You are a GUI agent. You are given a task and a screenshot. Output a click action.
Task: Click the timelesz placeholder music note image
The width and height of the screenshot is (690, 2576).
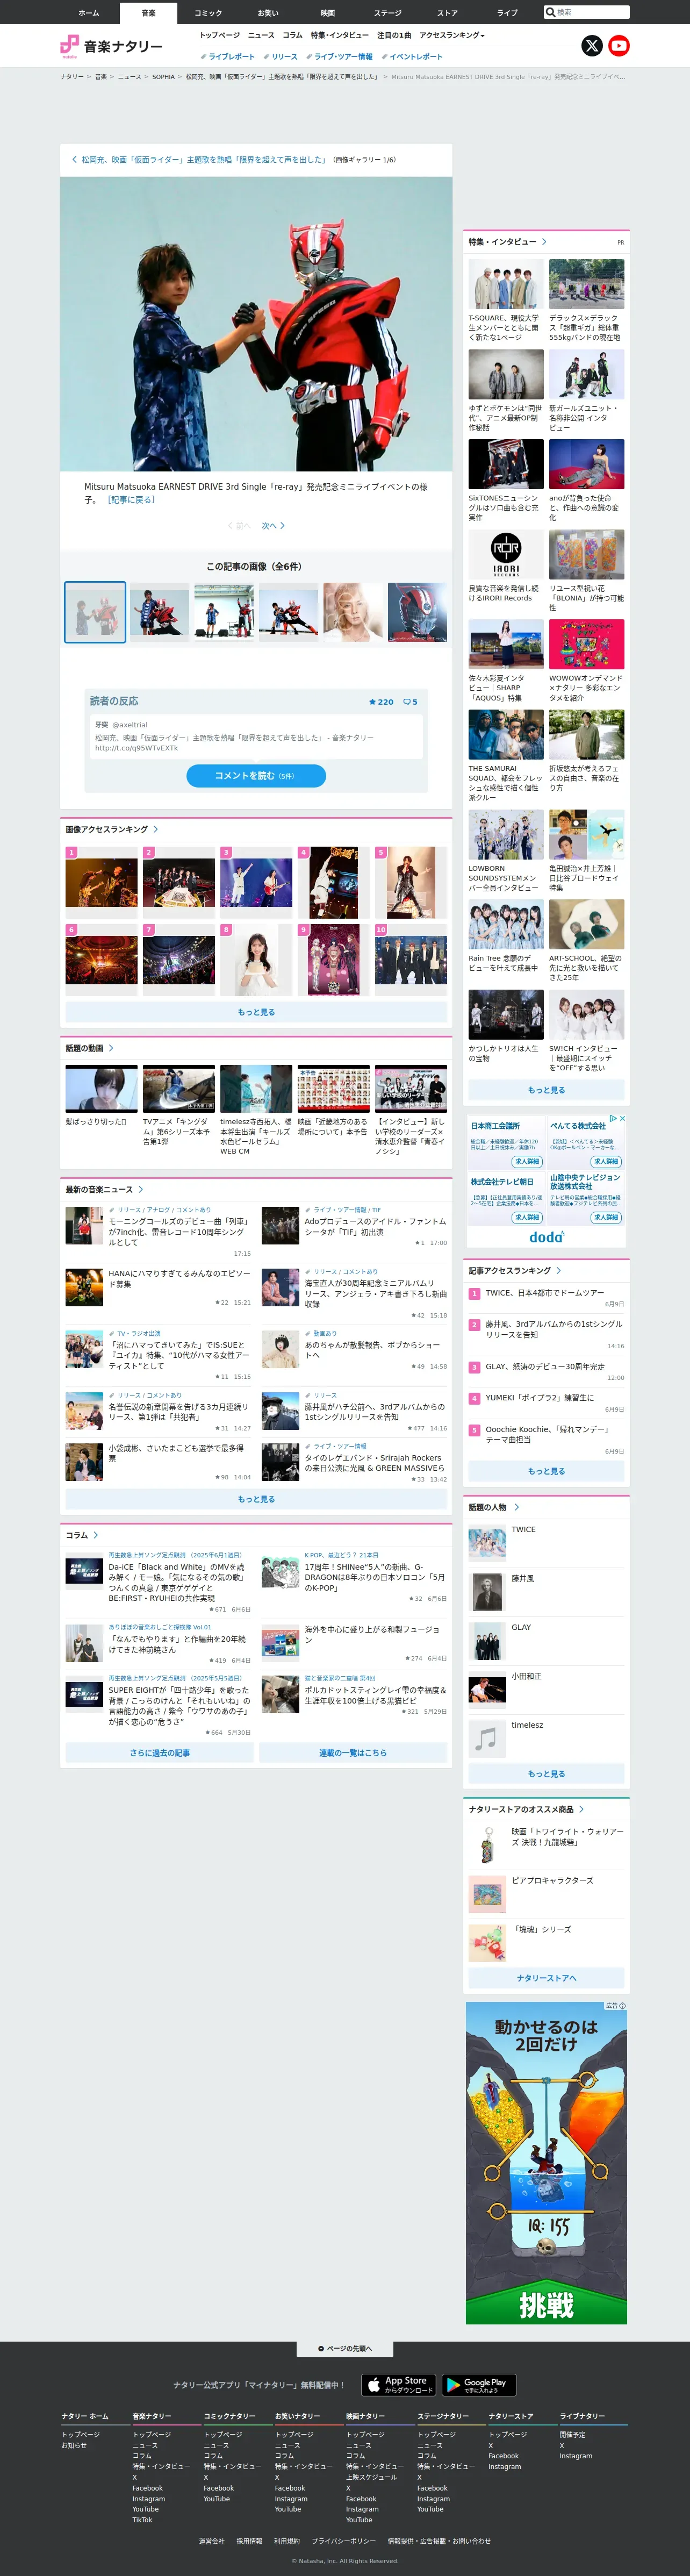coord(487,1739)
